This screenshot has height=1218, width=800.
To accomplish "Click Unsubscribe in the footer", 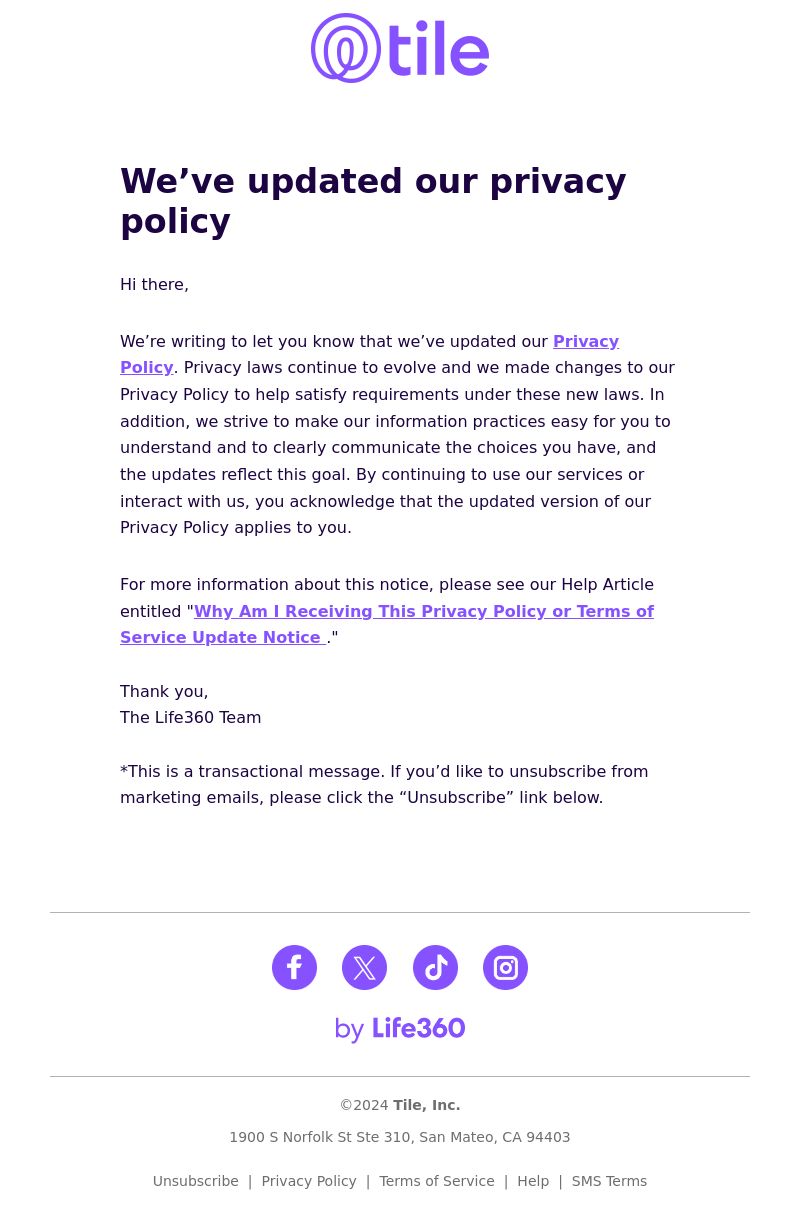I will pos(196,1181).
